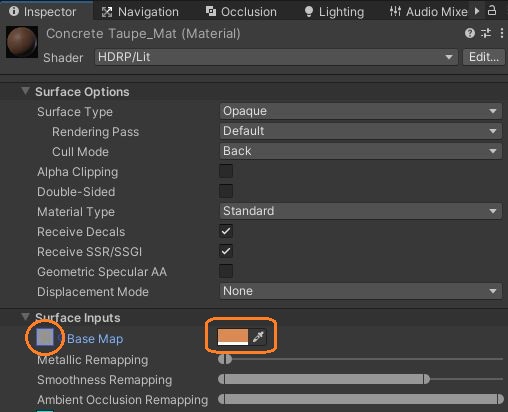The height and width of the screenshot is (412, 508).
Task: Open the material help reference icon
Action: [x=470, y=33]
